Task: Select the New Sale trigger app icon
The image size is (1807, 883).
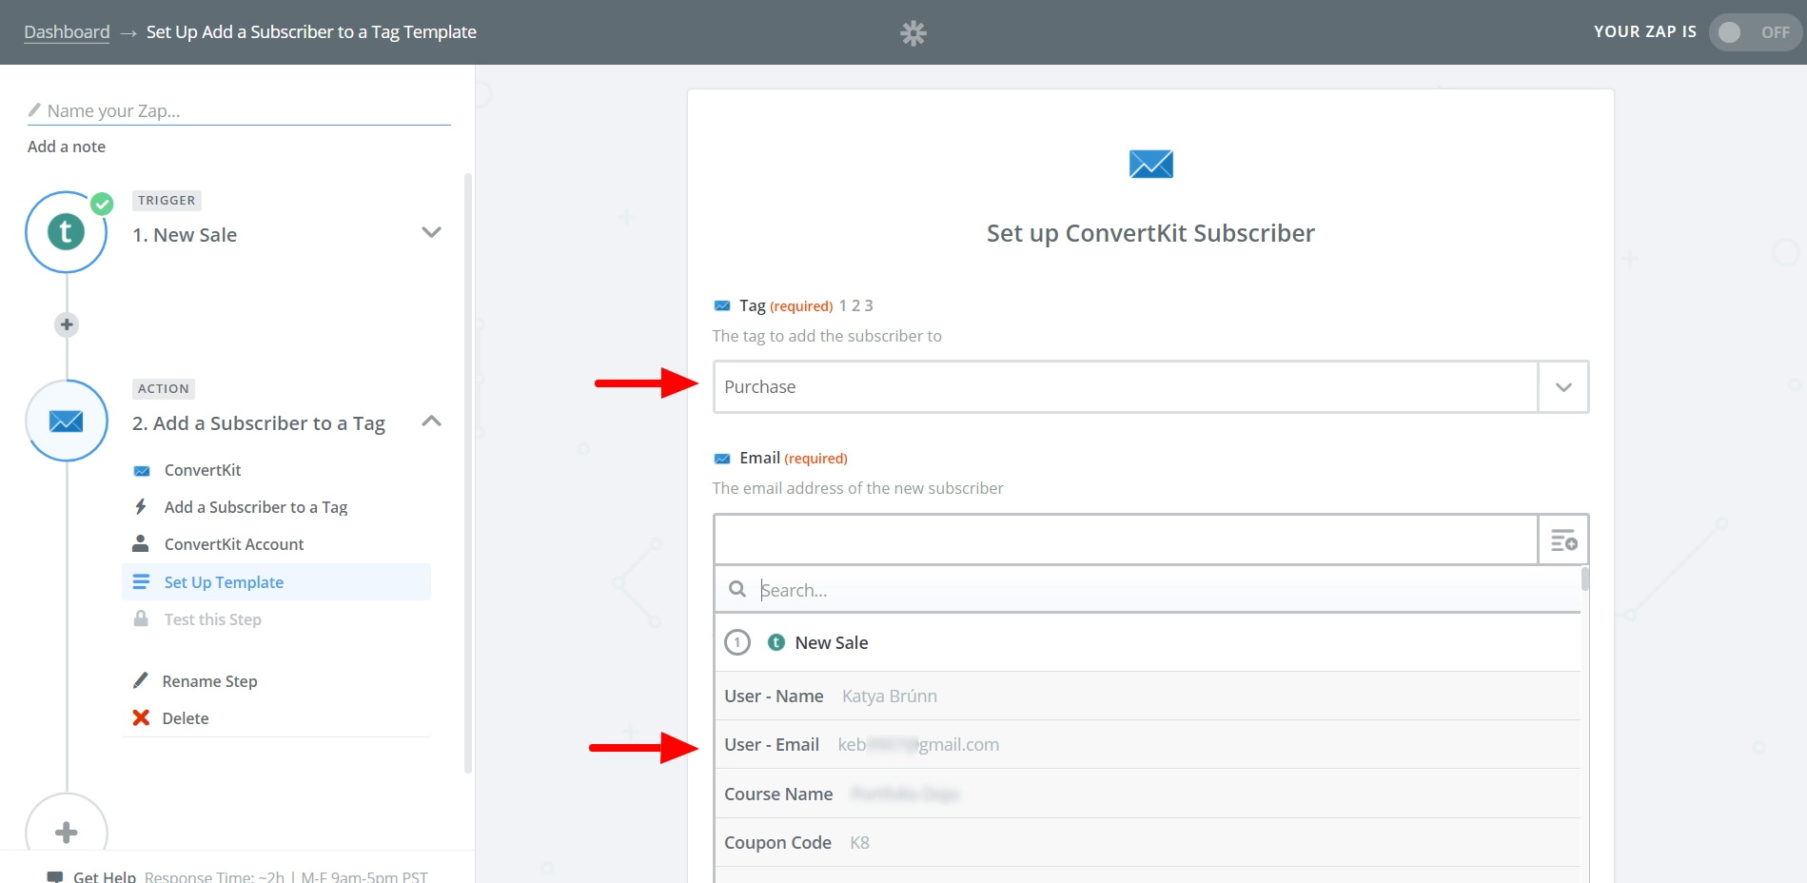Action: [66, 232]
